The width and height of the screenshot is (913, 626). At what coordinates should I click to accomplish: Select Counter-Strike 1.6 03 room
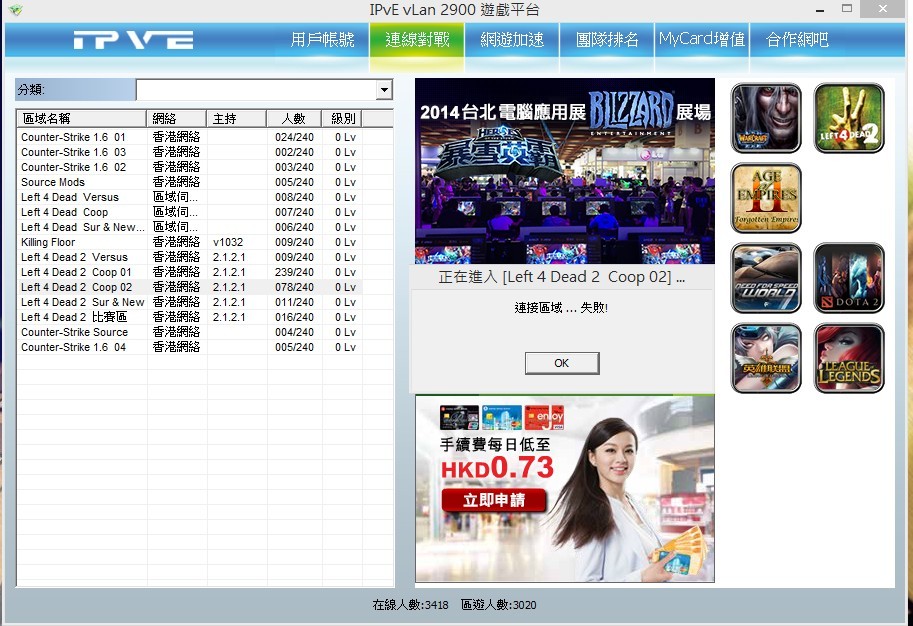189,152
